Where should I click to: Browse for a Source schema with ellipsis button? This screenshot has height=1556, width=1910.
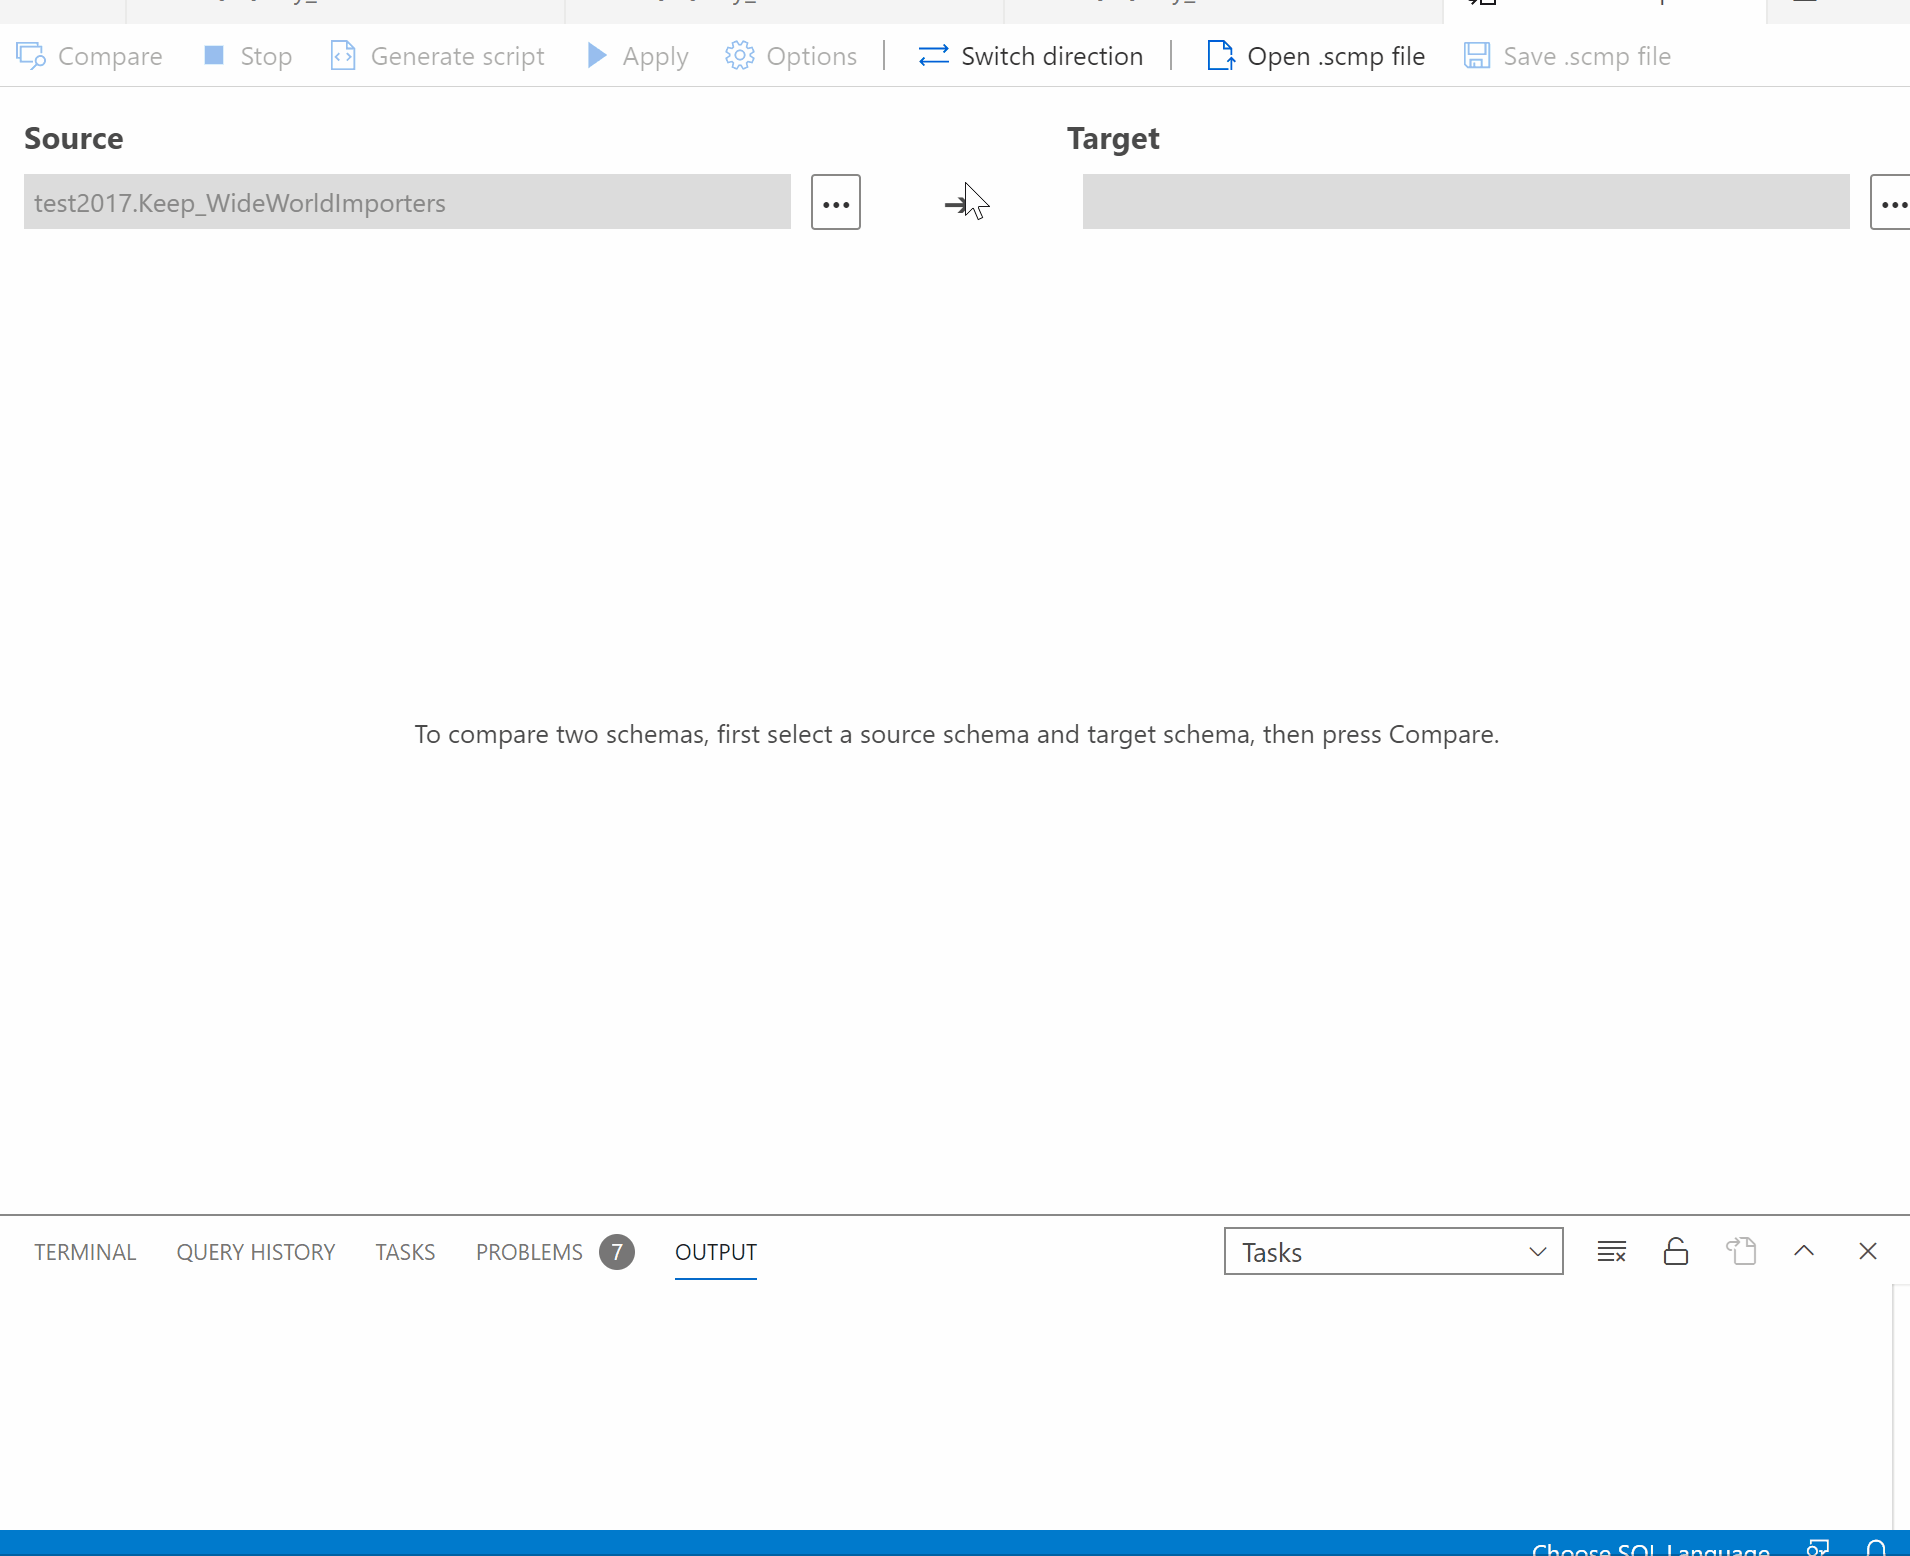(x=835, y=201)
